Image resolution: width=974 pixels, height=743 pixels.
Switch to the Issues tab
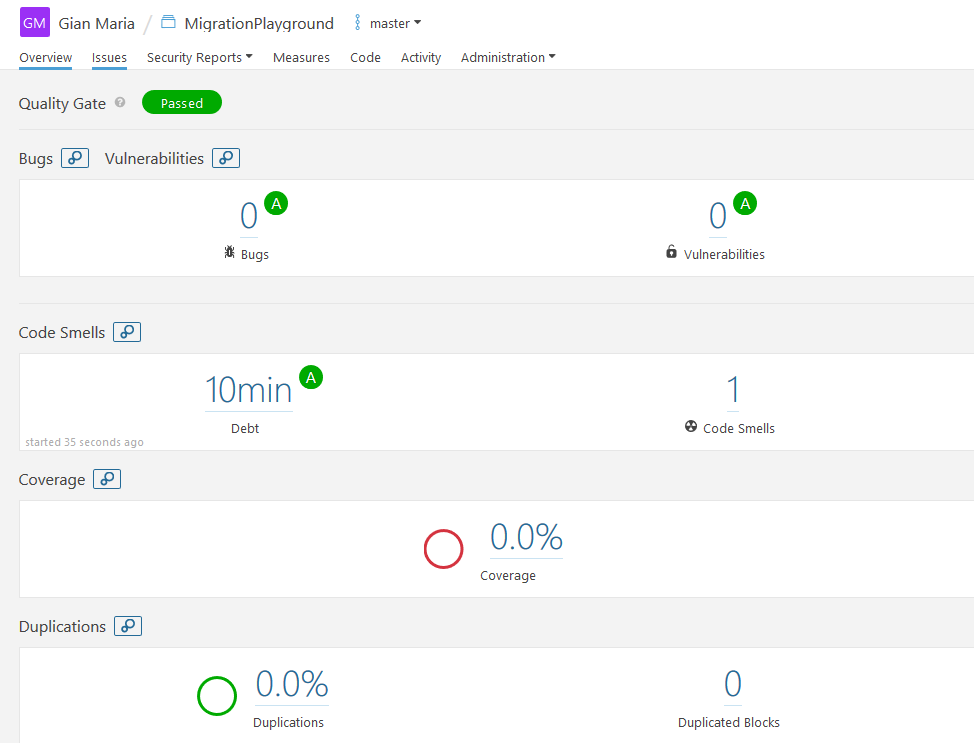[109, 58]
